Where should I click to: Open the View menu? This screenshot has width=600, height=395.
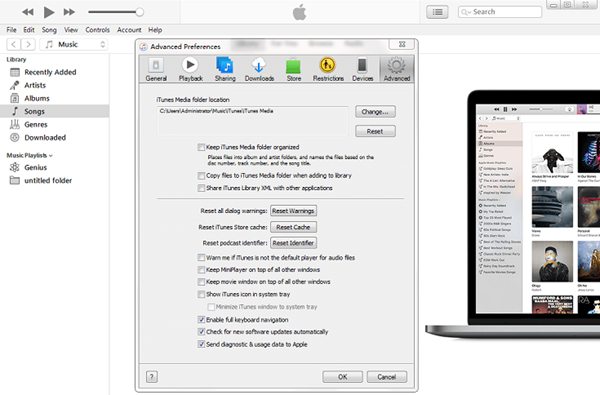click(71, 30)
